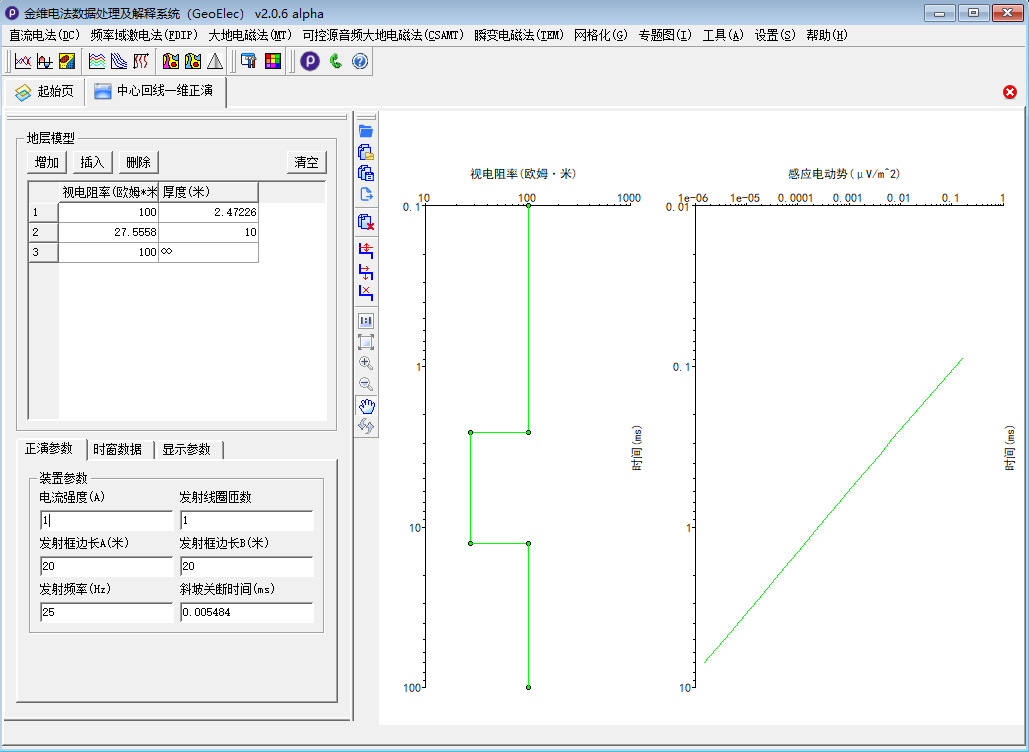Click the 发射框边长A(米) input field
This screenshot has width=1029, height=752.
[x=106, y=566]
